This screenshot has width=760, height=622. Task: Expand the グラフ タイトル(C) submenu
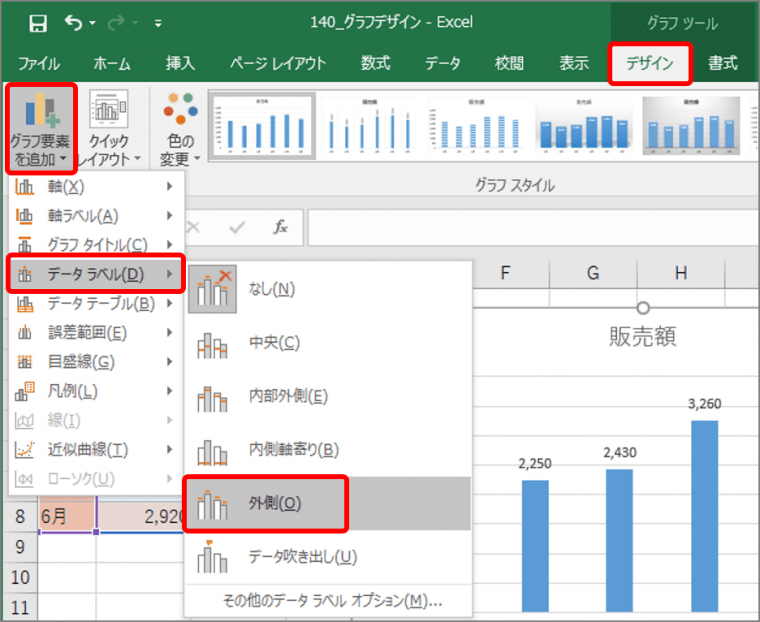coord(96,244)
